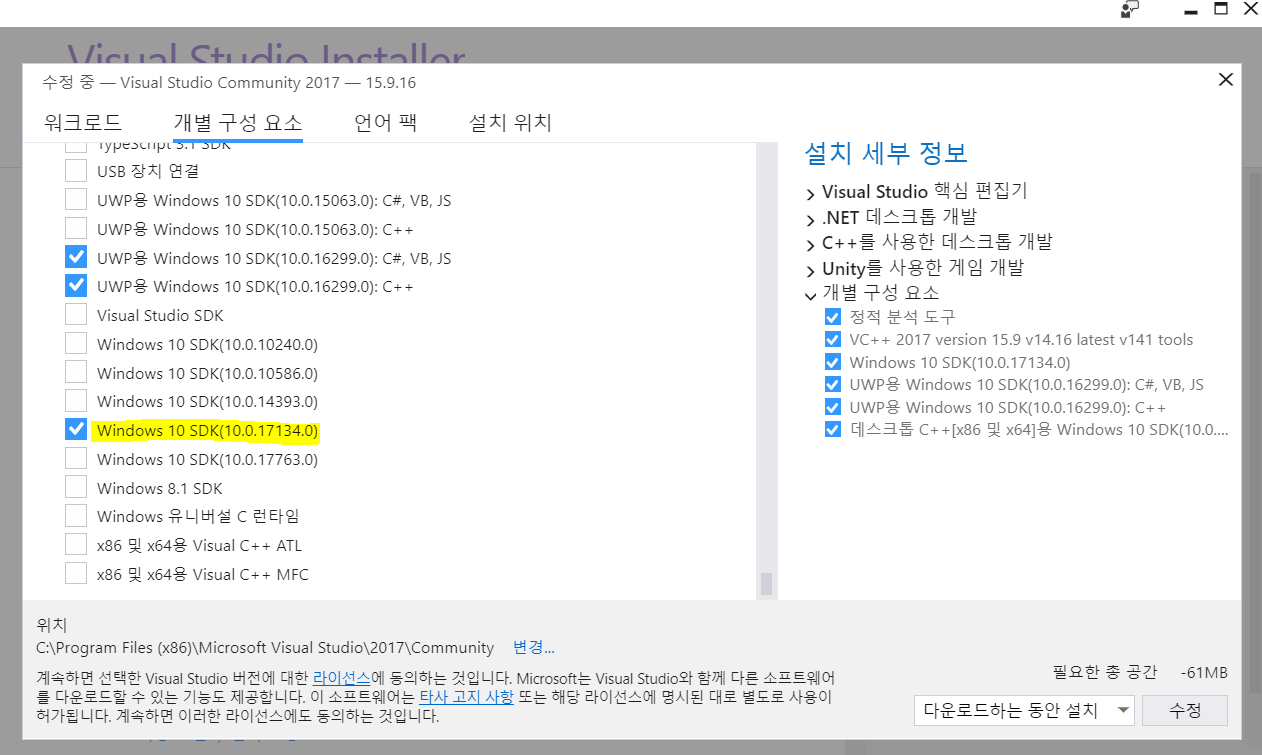Toggle USB 장치 연결 checkbox

[x=76, y=171]
